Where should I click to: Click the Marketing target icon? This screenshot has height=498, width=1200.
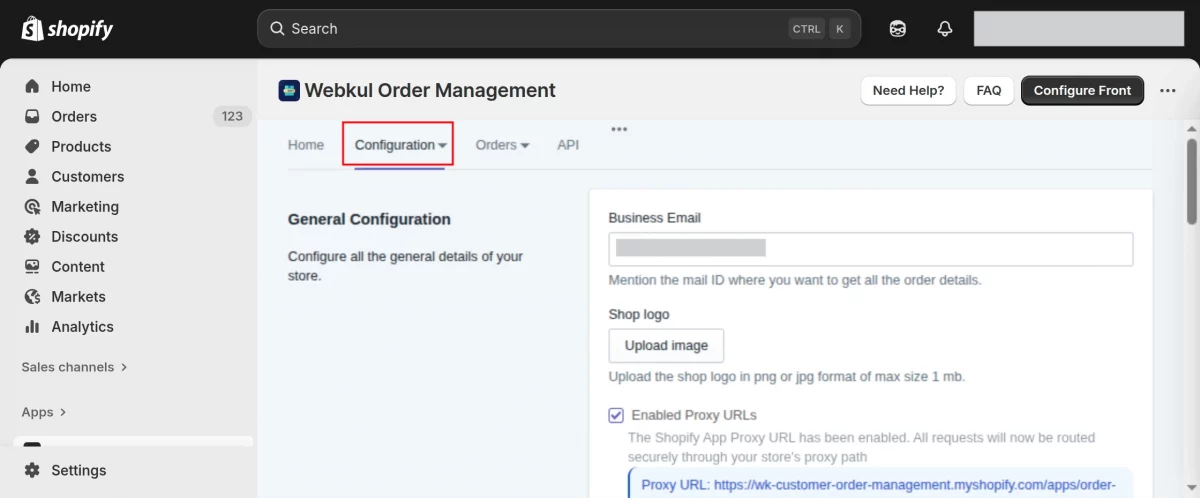click(x=32, y=207)
